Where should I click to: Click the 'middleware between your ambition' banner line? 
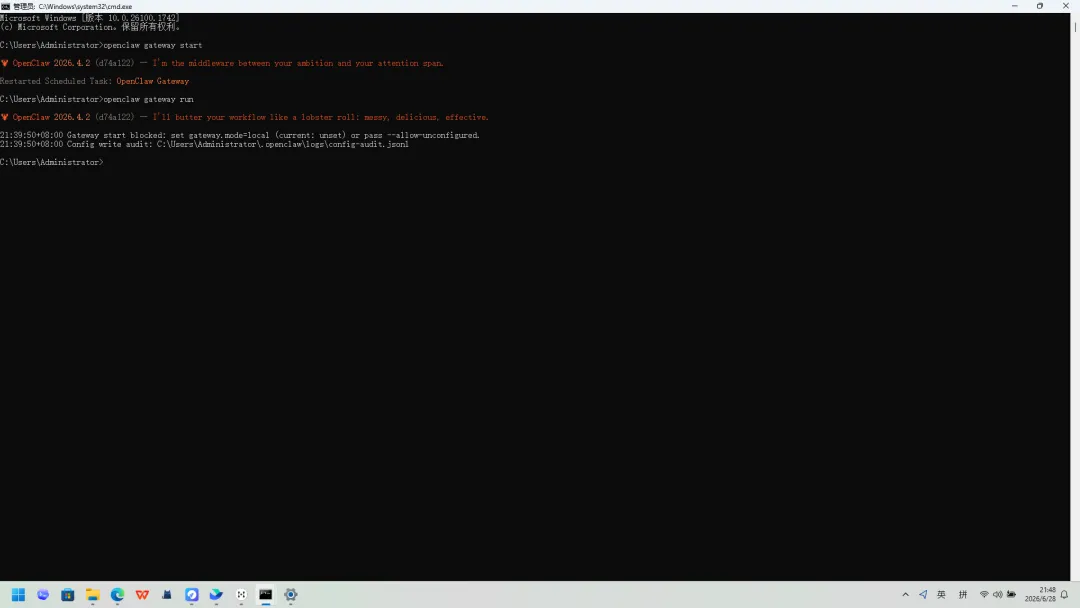(222, 63)
